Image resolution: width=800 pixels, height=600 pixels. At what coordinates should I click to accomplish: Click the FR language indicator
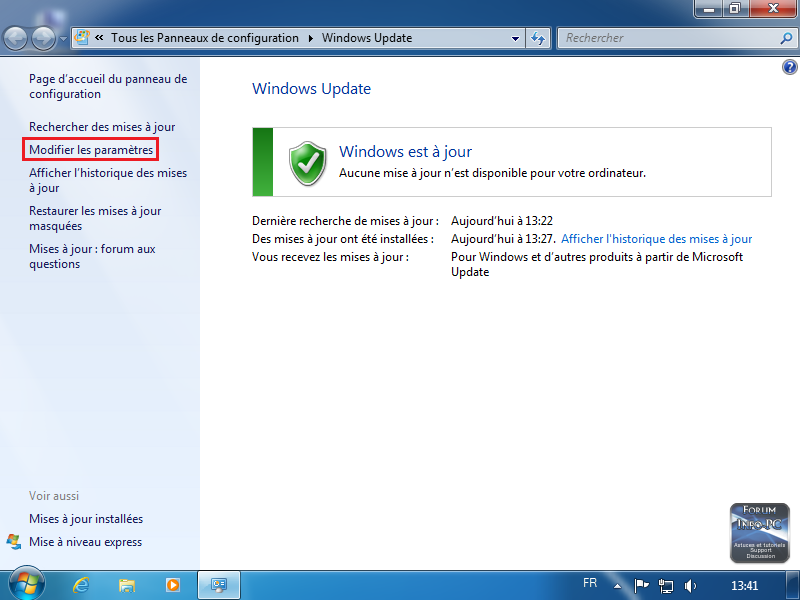tap(590, 583)
